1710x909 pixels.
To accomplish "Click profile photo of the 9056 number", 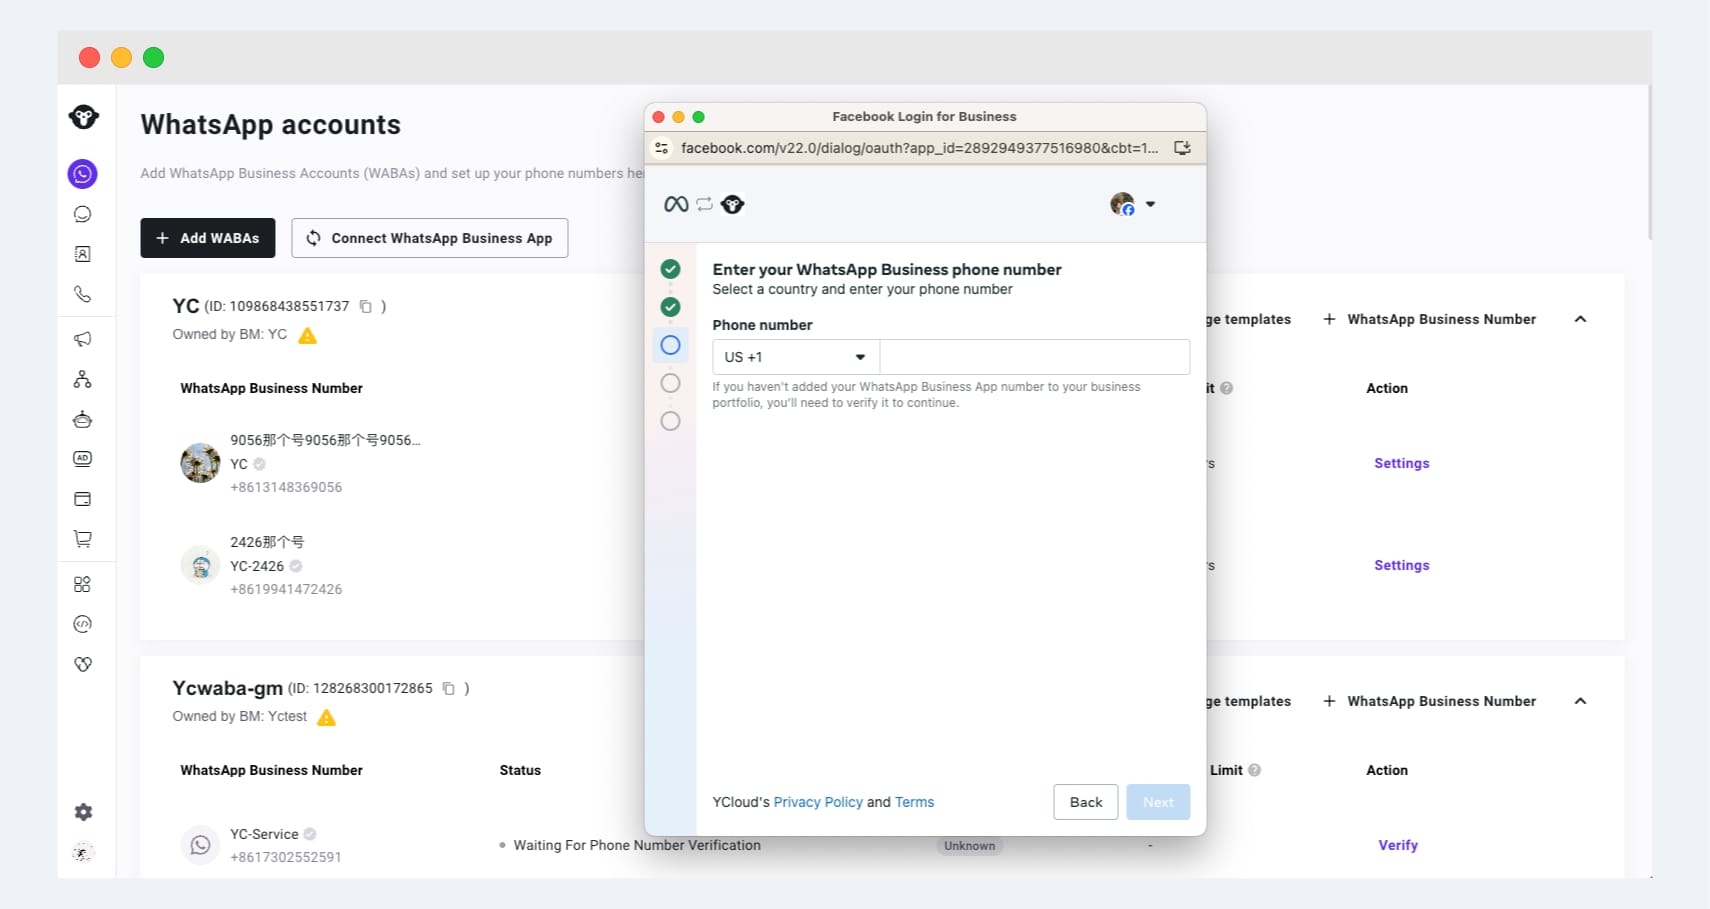I will (x=200, y=463).
